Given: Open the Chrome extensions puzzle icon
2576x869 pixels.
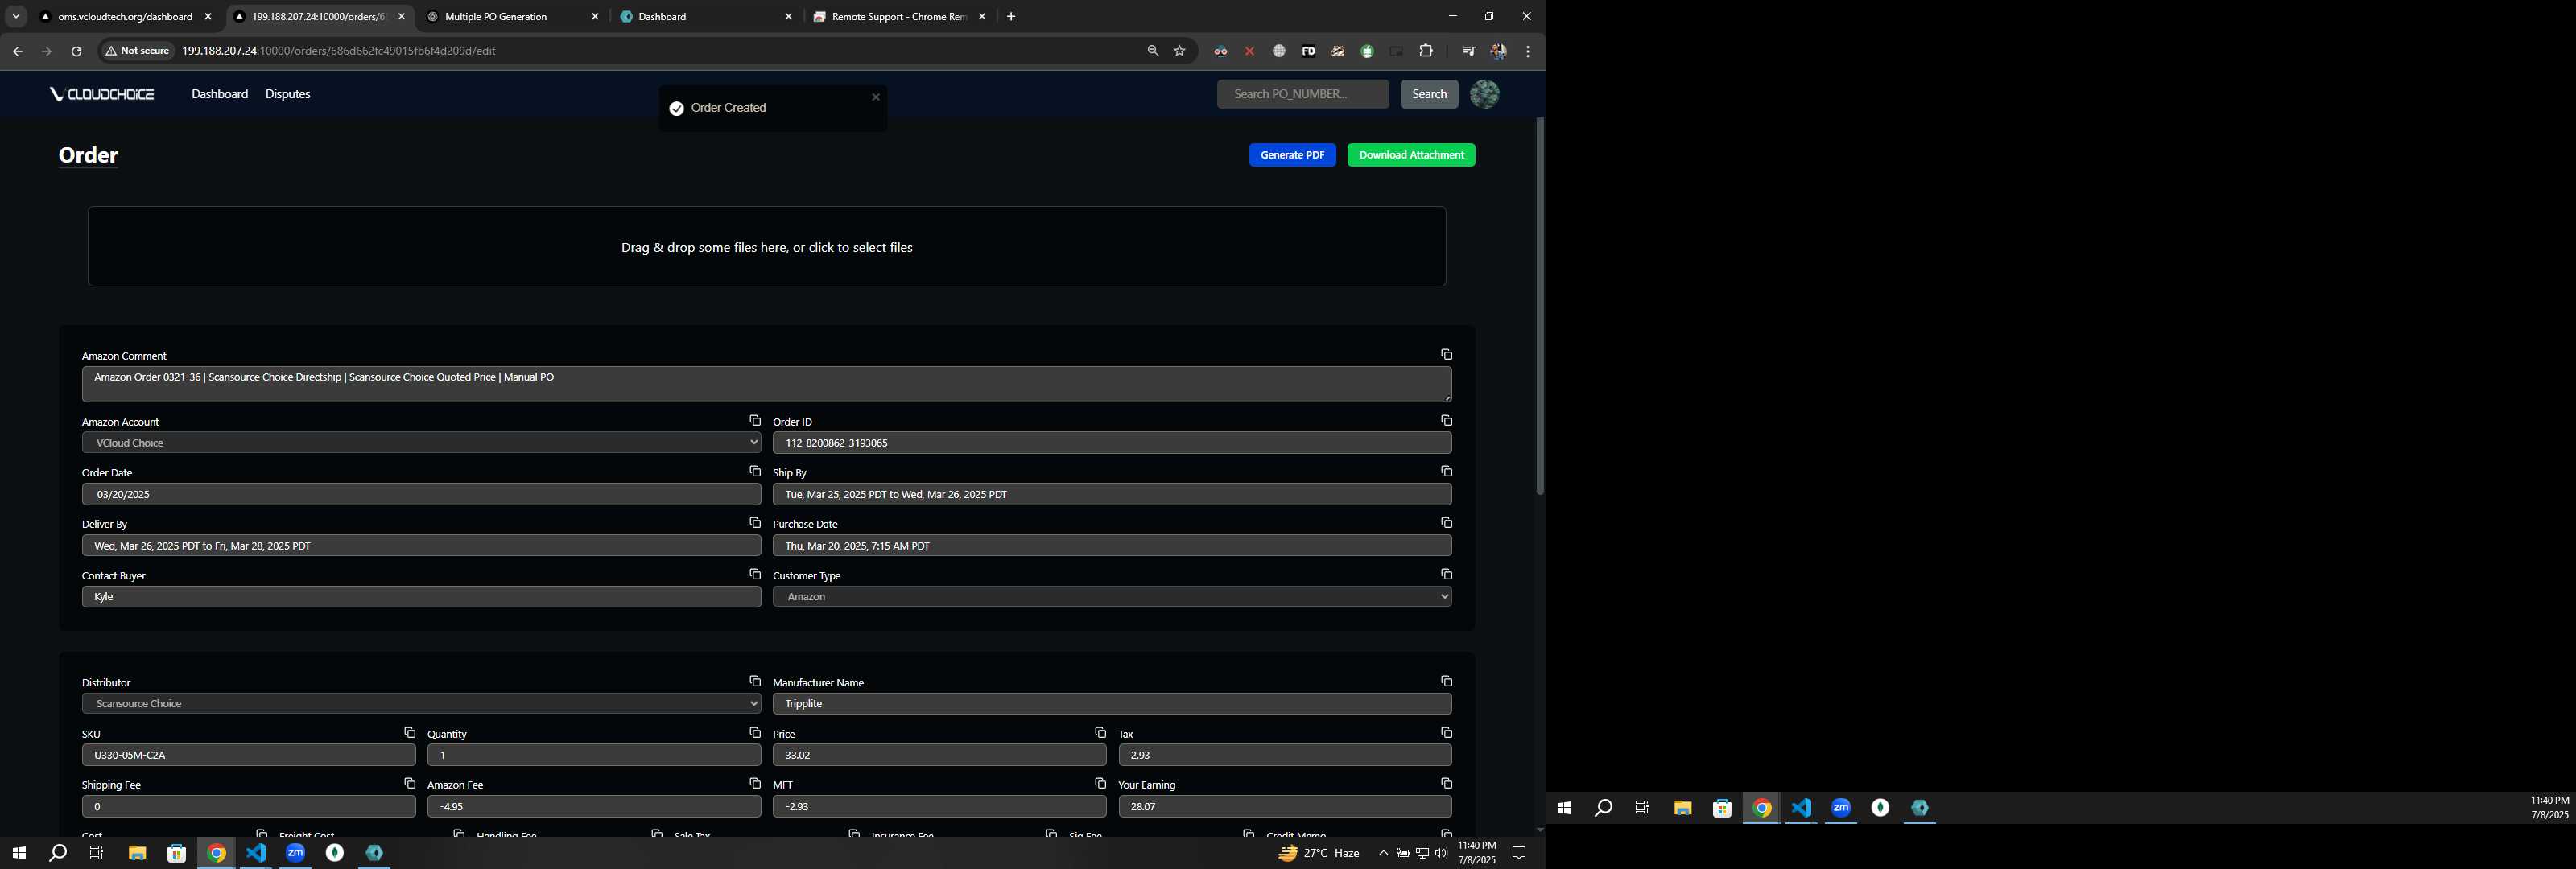Looking at the screenshot, I should pyautogui.click(x=1426, y=51).
